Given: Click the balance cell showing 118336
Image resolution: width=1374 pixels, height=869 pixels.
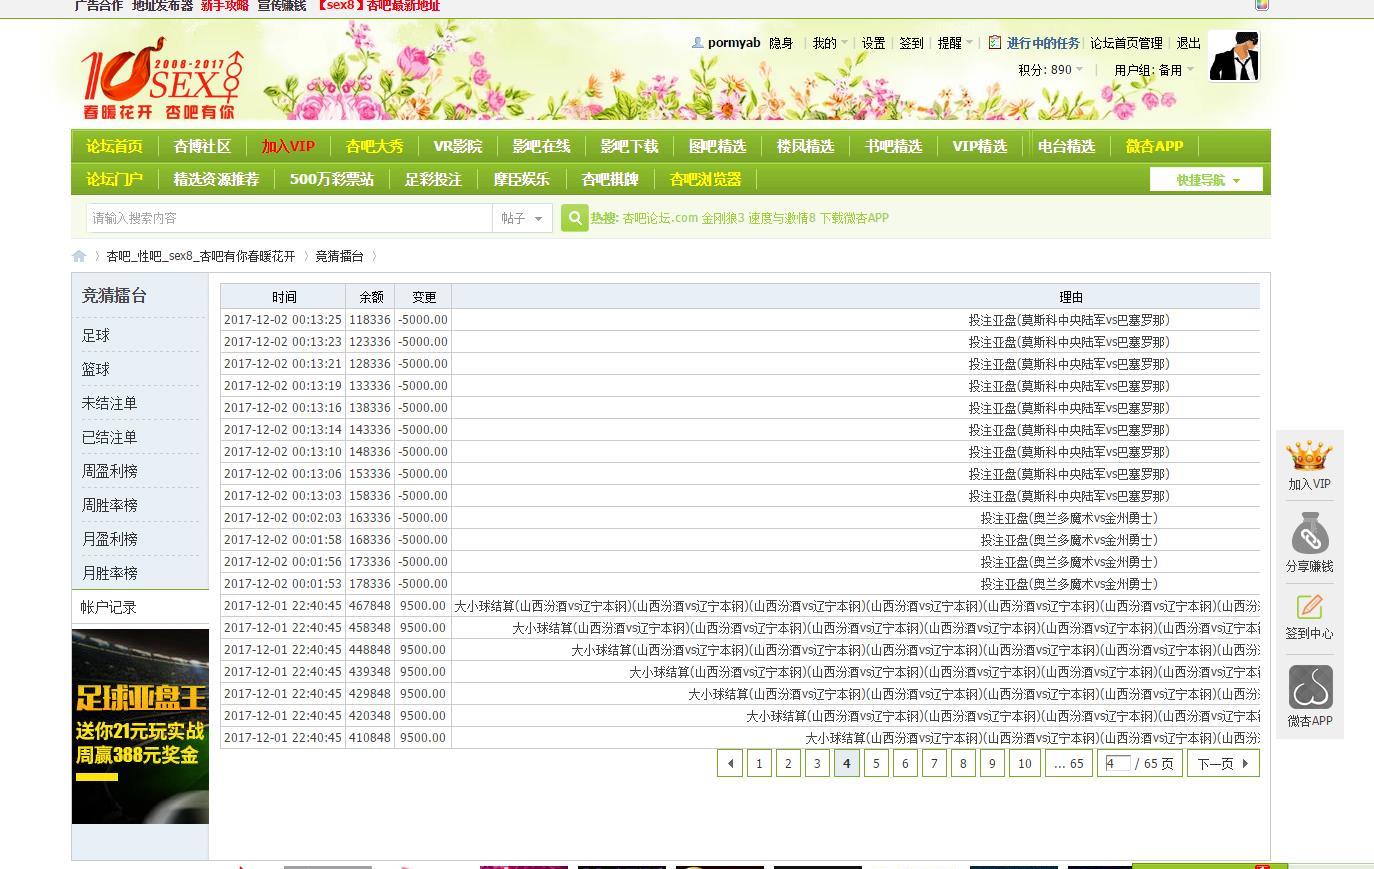Looking at the screenshot, I should coord(370,320).
